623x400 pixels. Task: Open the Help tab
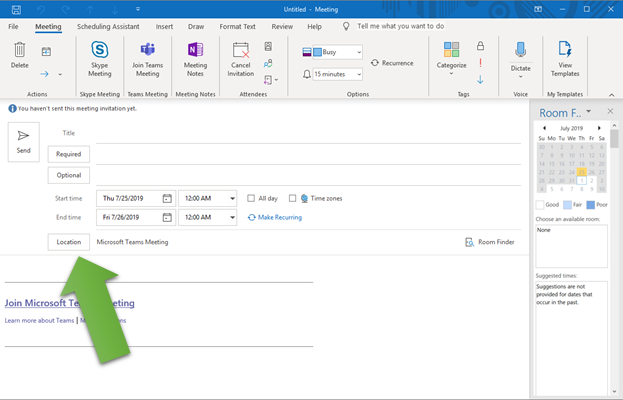(314, 27)
